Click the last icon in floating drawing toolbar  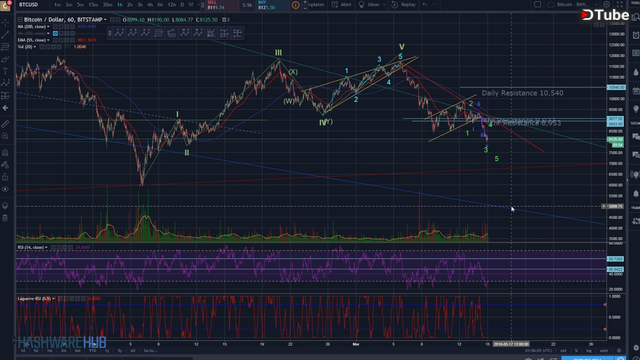(x=237, y=33)
